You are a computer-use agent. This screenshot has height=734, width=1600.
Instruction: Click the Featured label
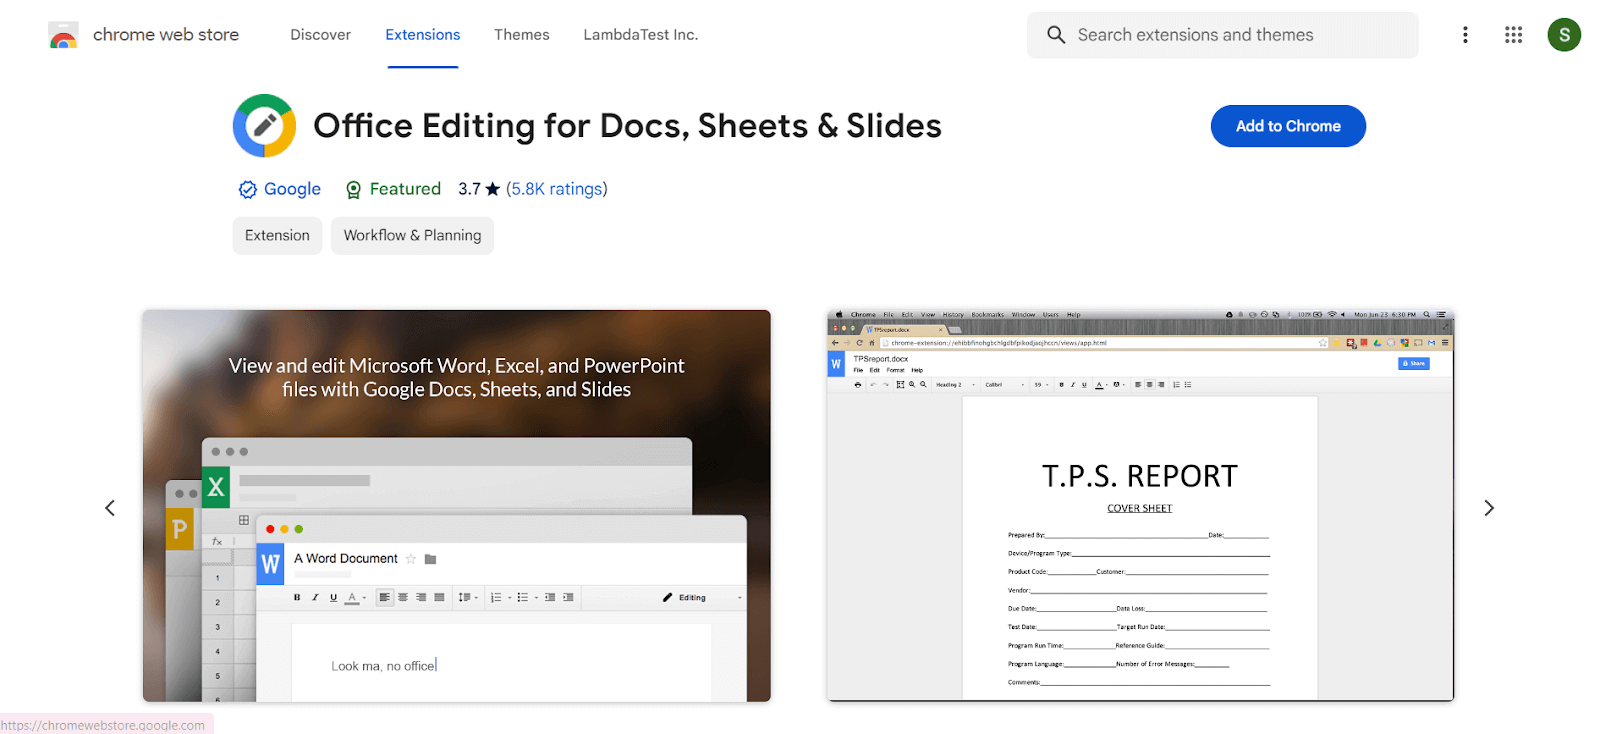tap(405, 189)
